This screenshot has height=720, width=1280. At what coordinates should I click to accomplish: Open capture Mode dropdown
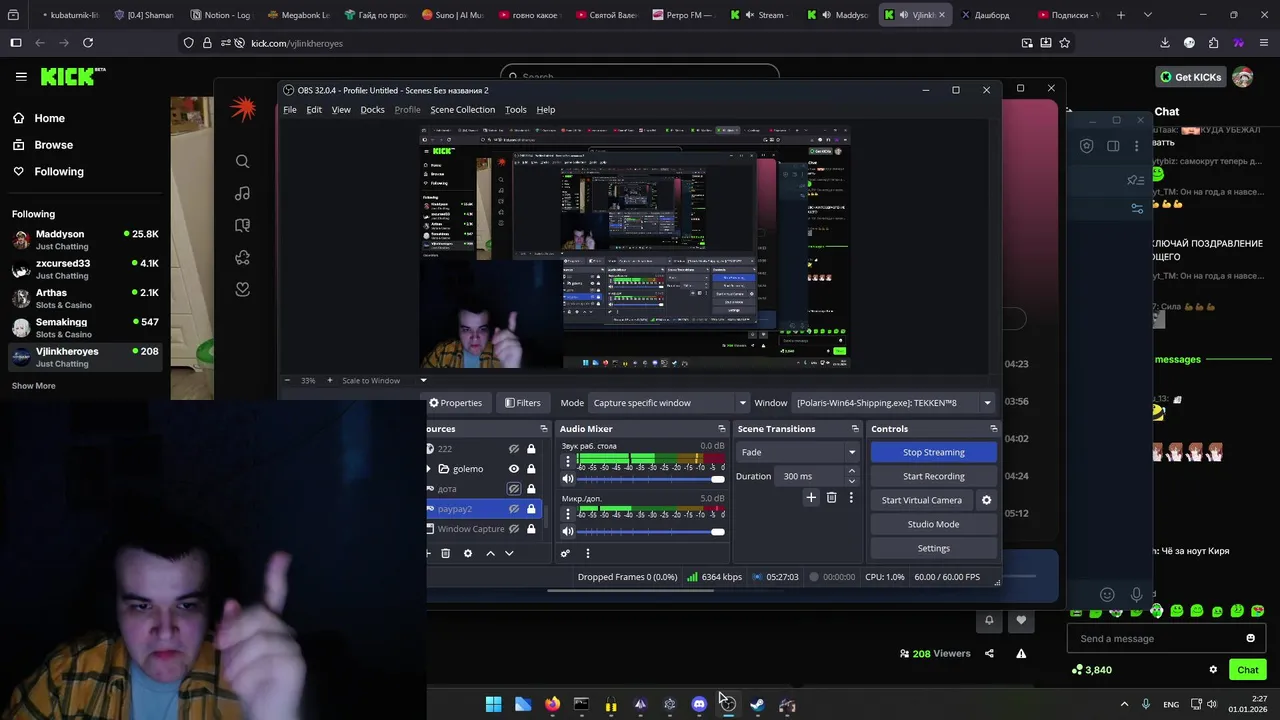coord(669,403)
